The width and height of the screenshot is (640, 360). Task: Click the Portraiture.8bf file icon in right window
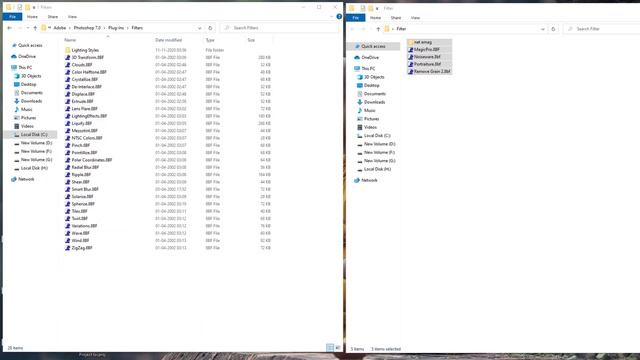(x=411, y=64)
